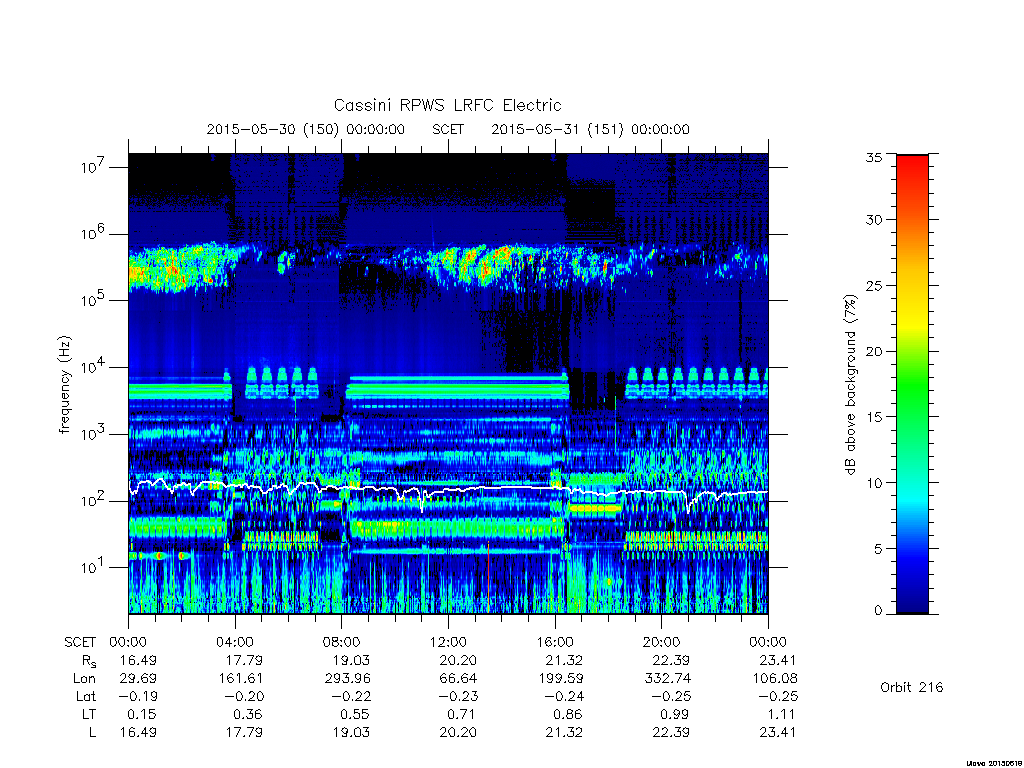Screen dimensions: 1024x768
Task: Click the Rs row value 20.20
Action: (458, 660)
